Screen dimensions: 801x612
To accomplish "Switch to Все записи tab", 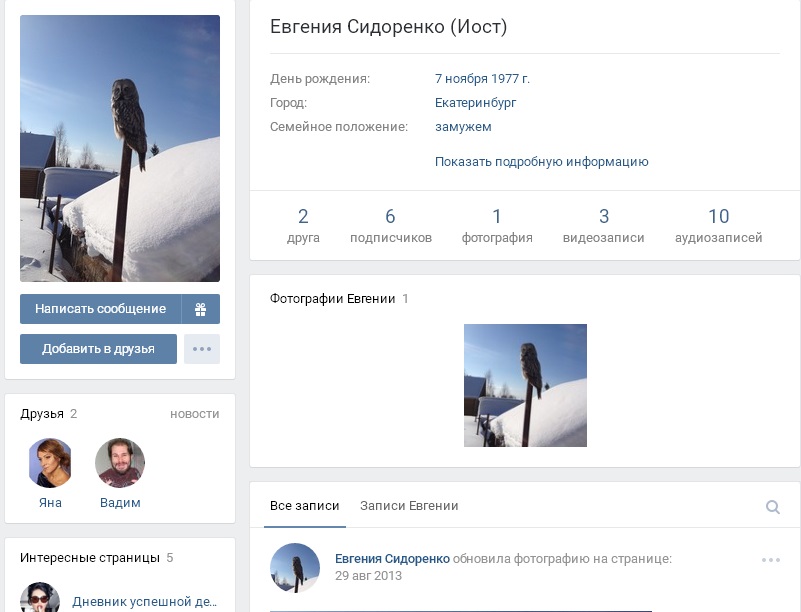I will pos(305,506).
